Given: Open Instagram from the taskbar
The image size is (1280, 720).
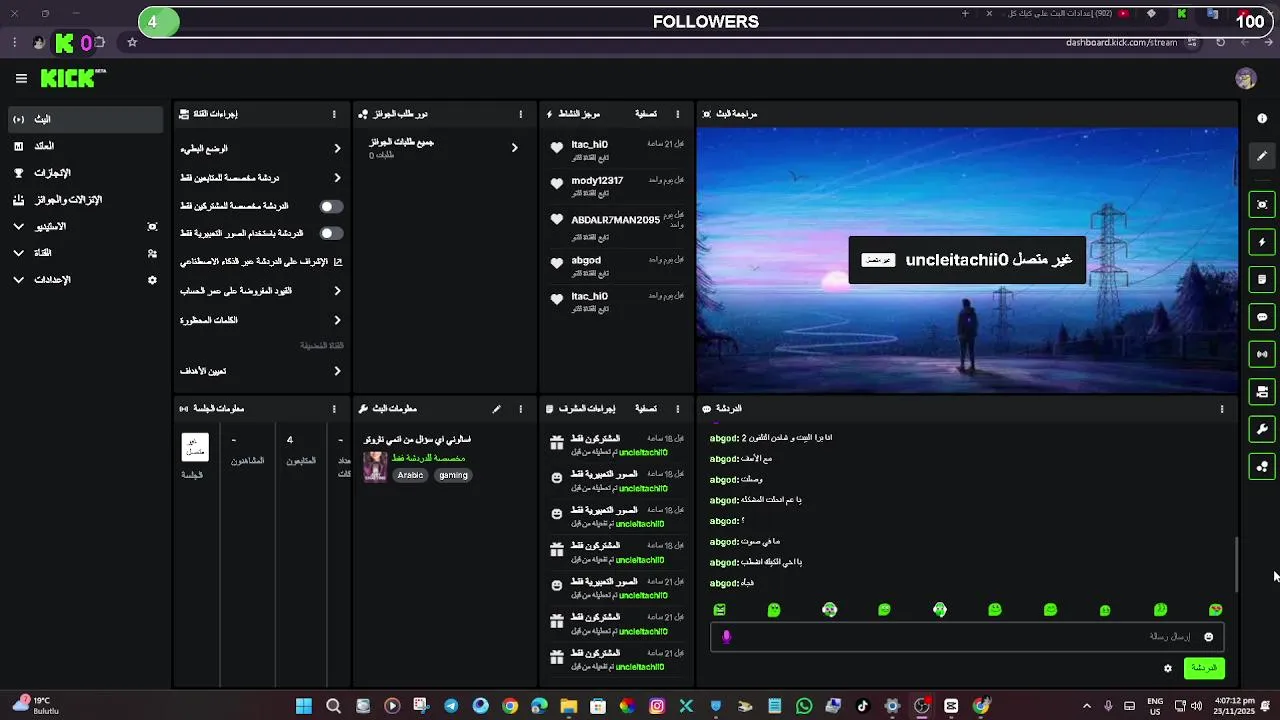Looking at the screenshot, I should pos(657,706).
